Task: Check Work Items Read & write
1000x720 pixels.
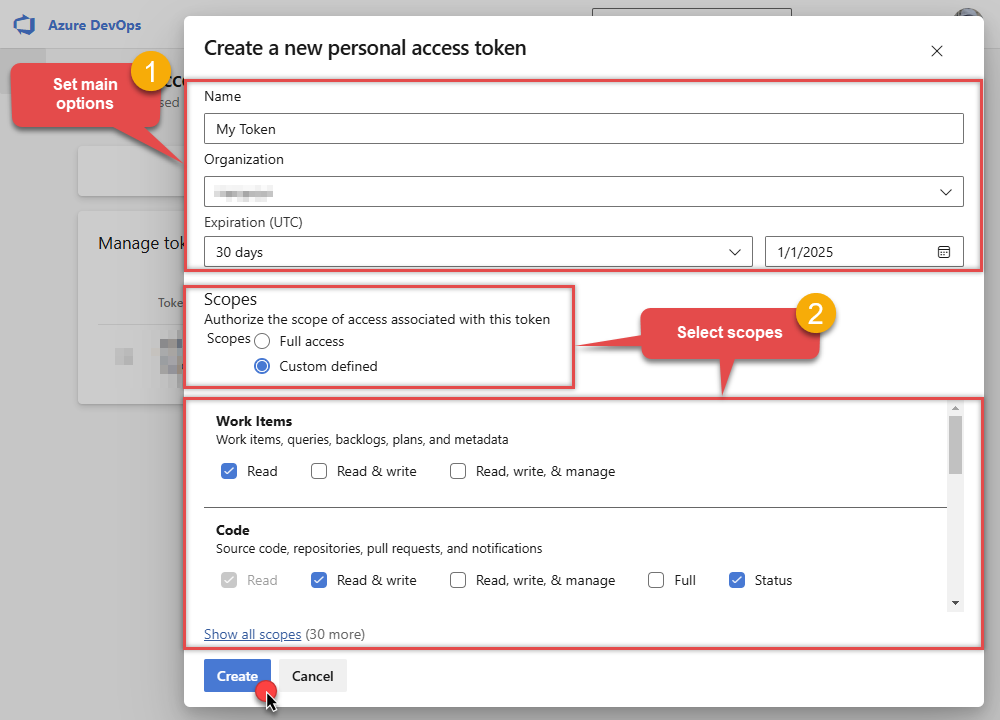Action: [x=319, y=471]
